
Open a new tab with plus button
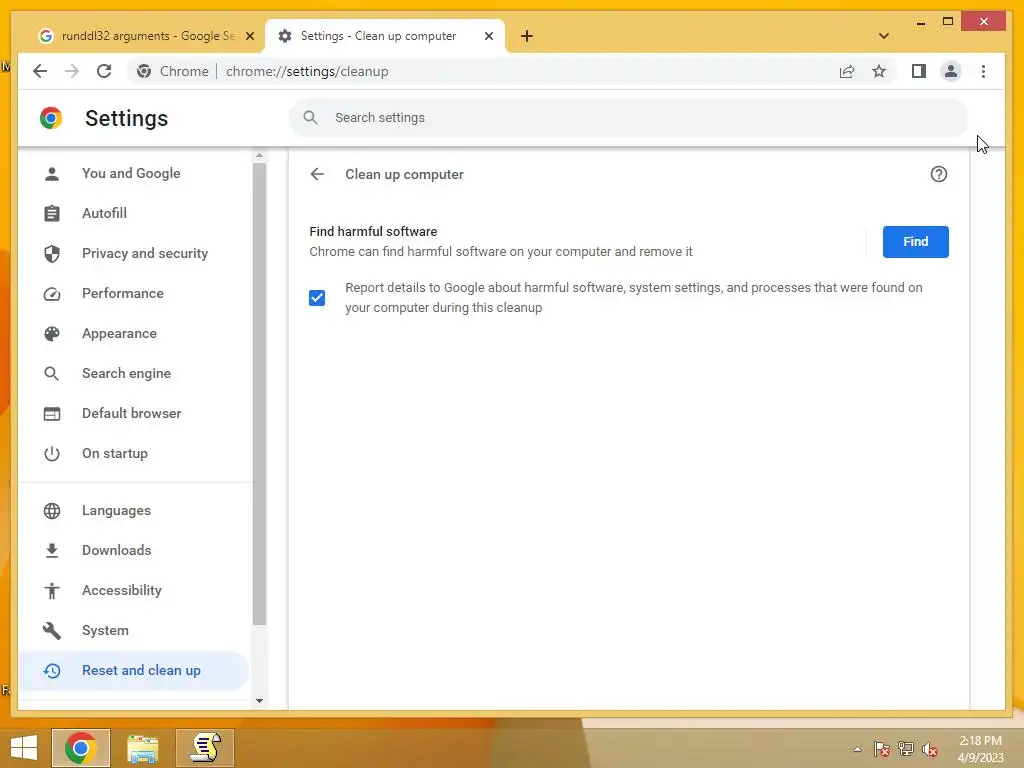527,36
